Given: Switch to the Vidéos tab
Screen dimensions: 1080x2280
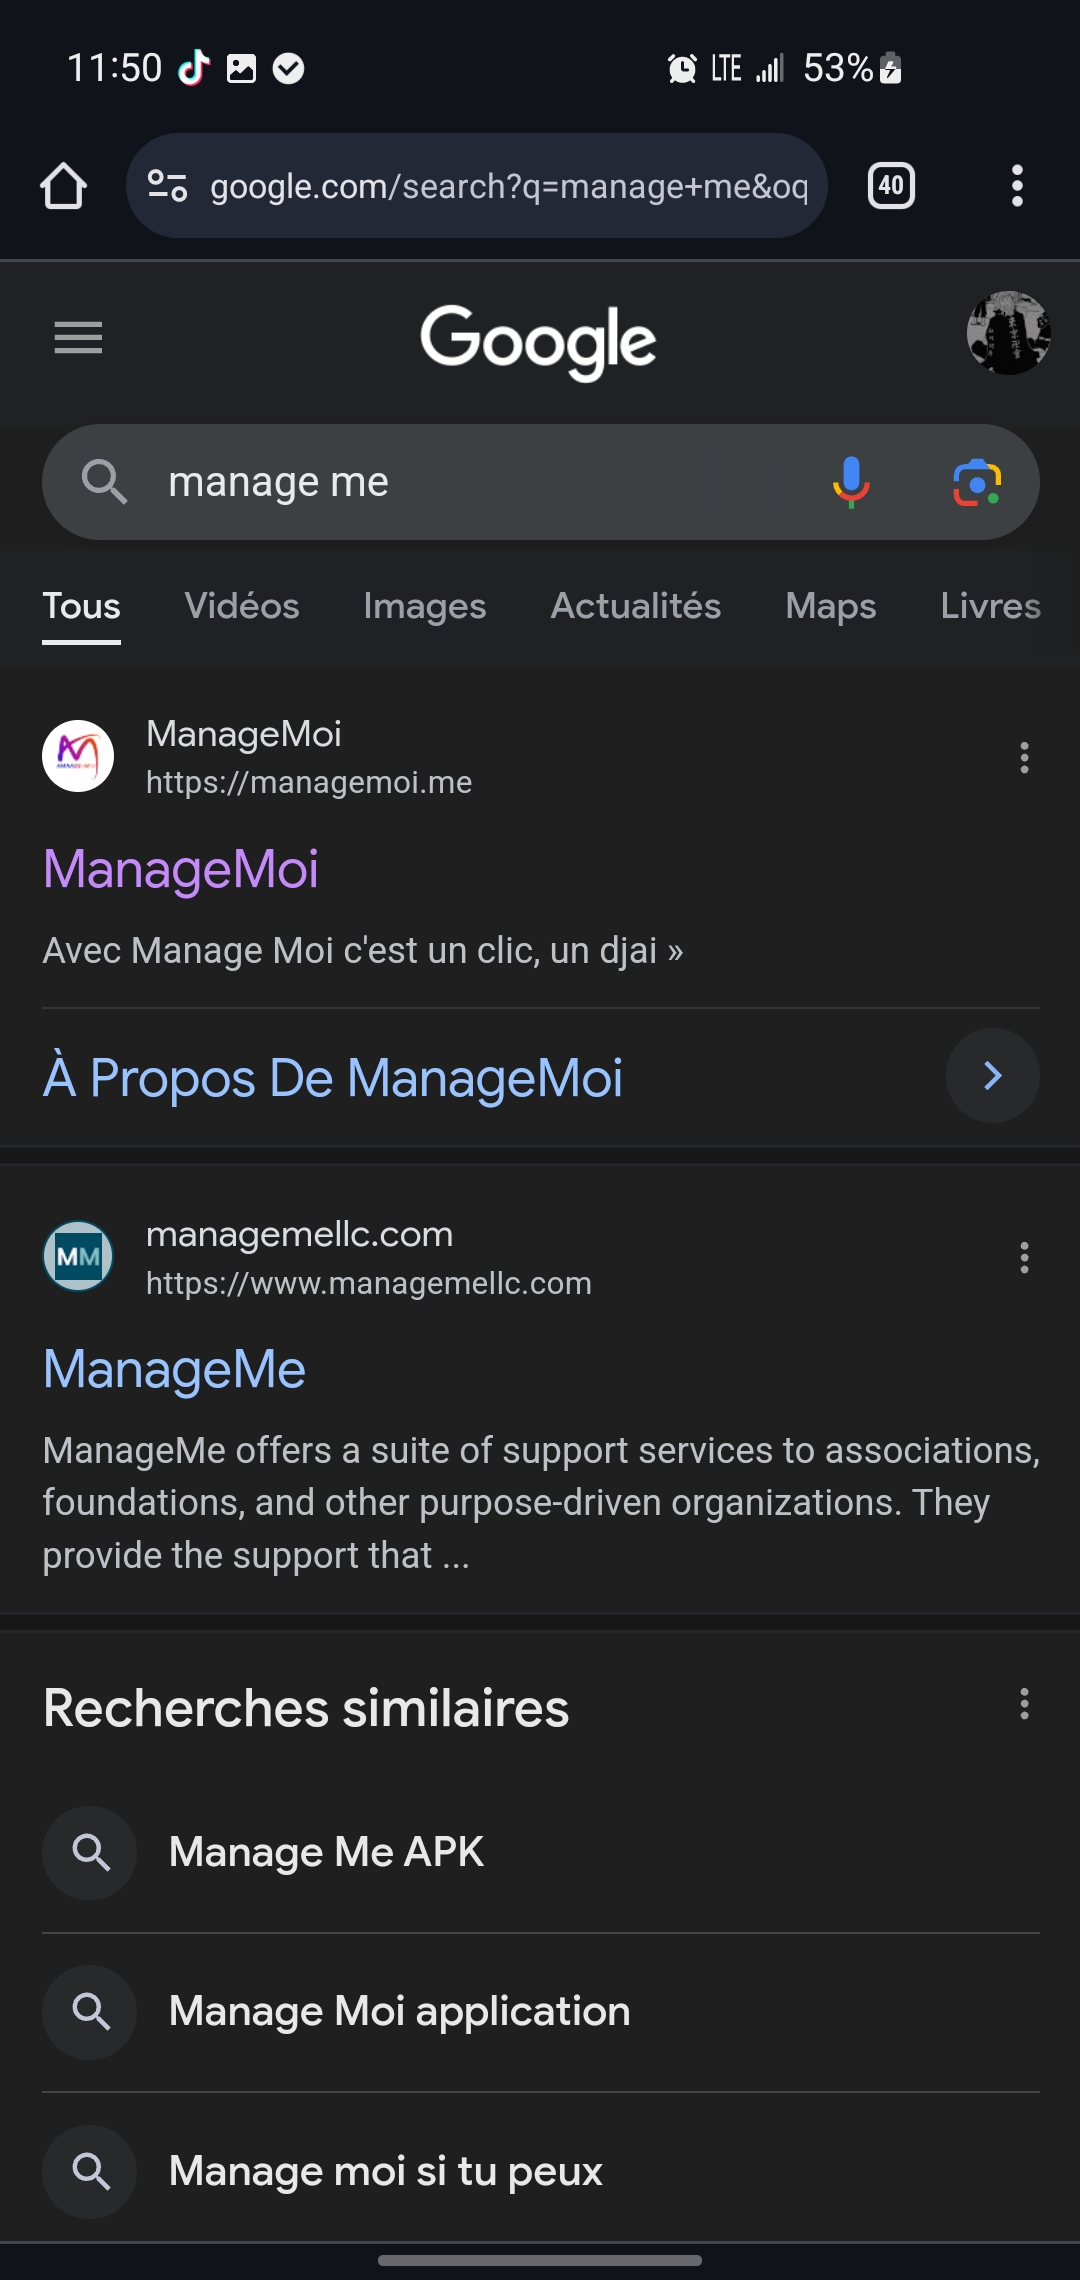Looking at the screenshot, I should [242, 606].
